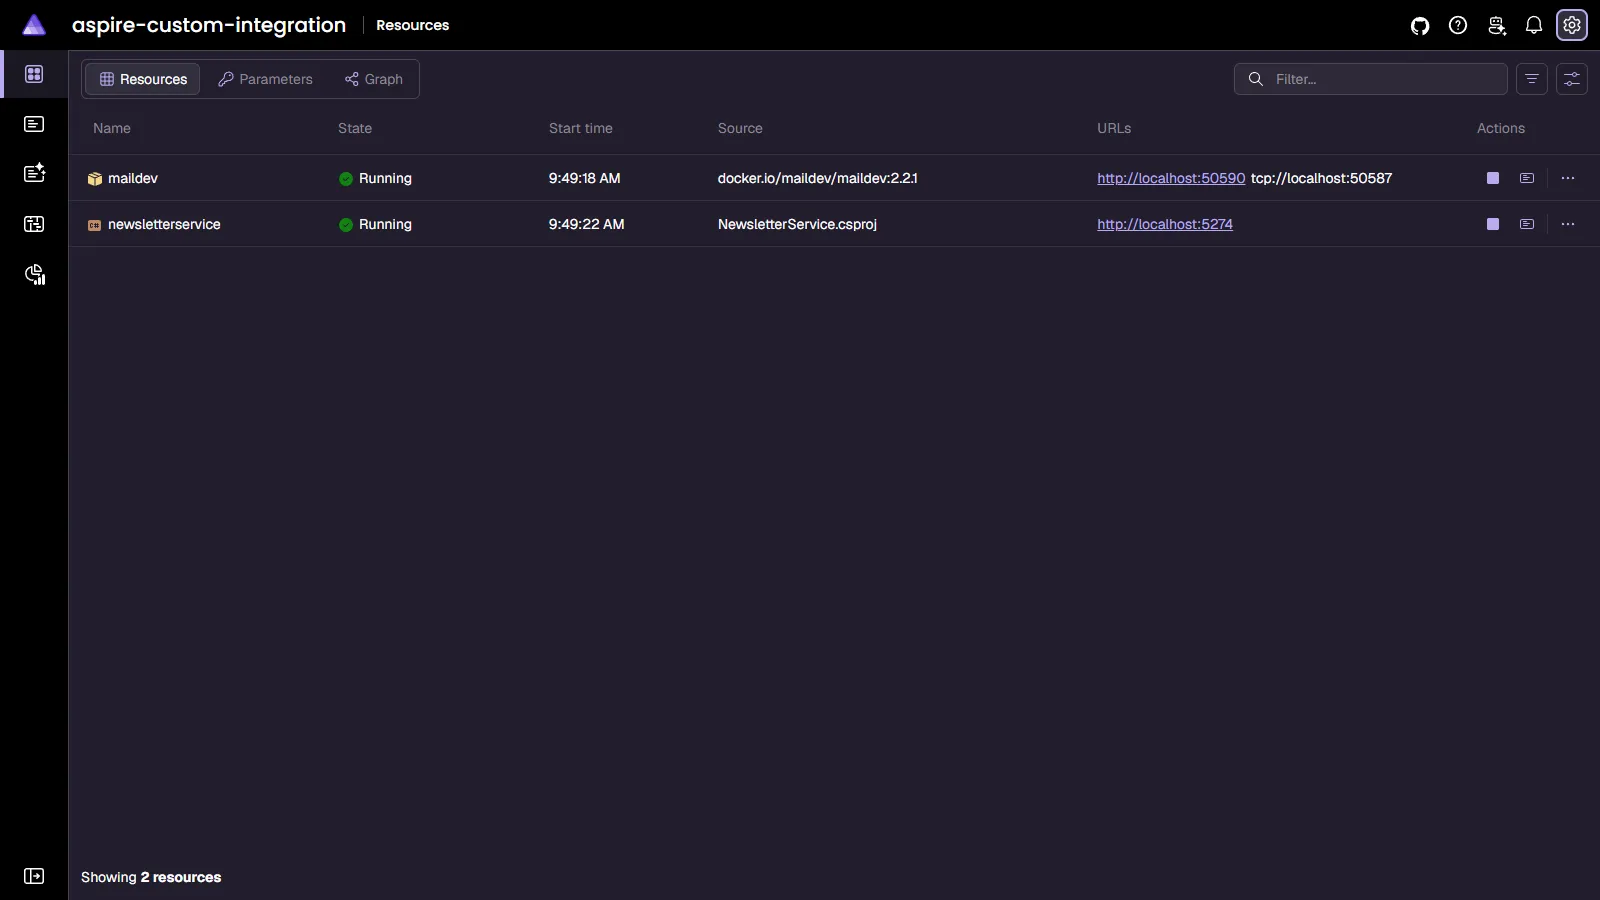The width and height of the screenshot is (1600, 900).
Task: Open the resource filter dropdown
Action: tap(1532, 79)
